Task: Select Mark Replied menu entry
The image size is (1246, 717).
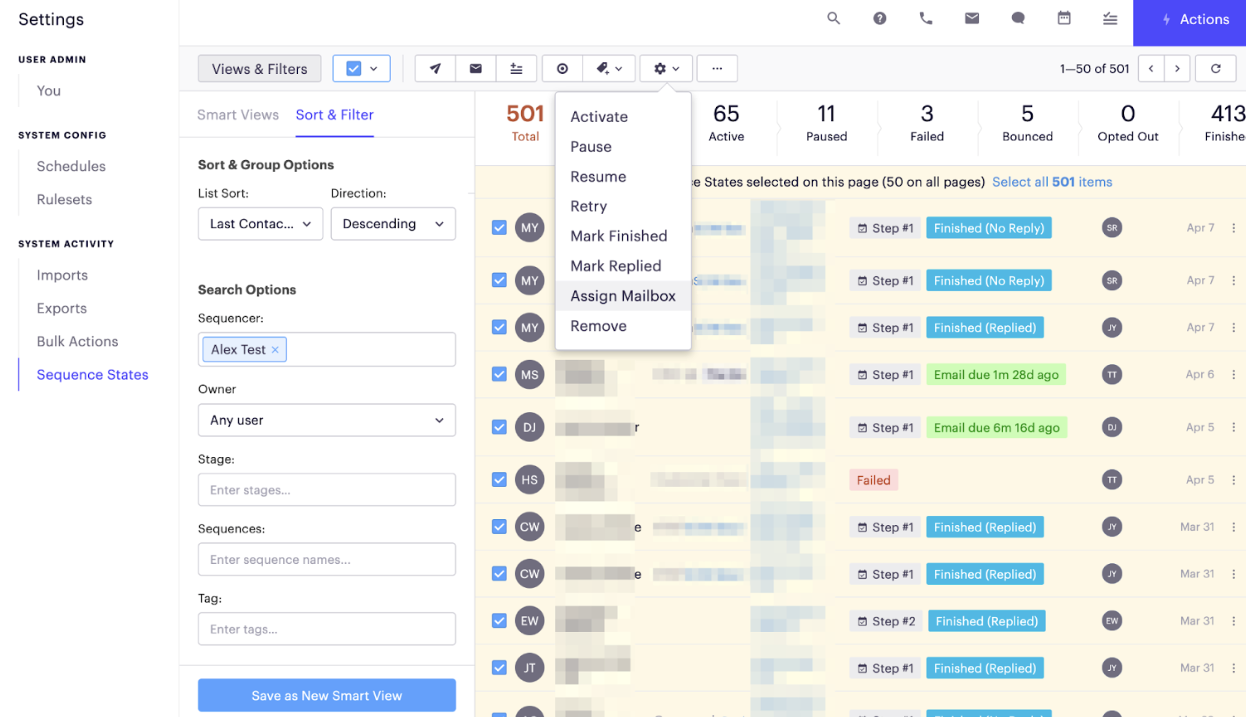Action: (x=623, y=266)
